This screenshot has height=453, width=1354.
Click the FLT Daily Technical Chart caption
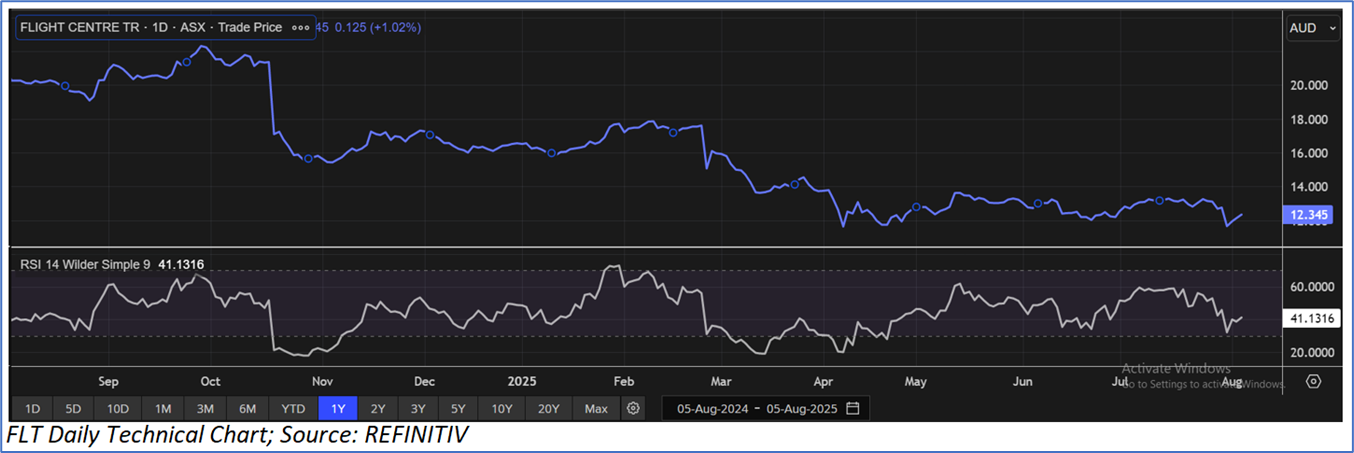pyautogui.click(x=237, y=436)
